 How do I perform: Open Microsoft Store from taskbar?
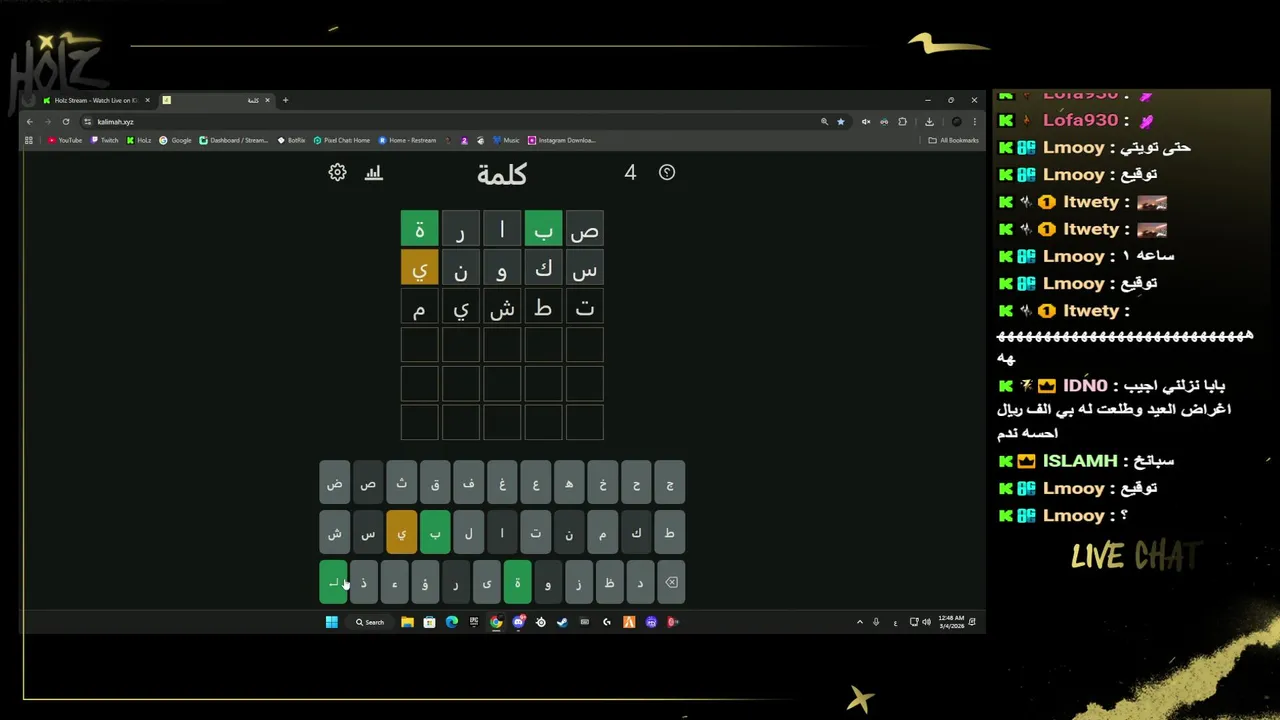(429, 622)
